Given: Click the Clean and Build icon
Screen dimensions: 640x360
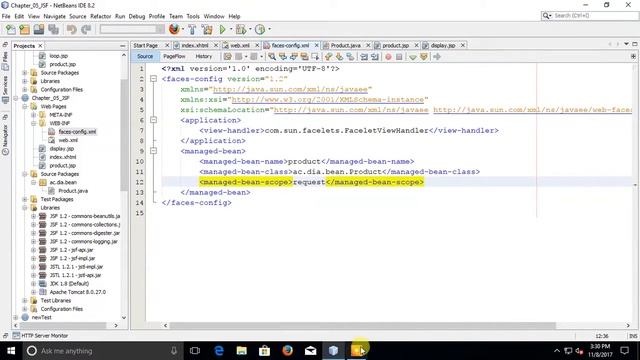Looking at the screenshot, I should (x=207, y=29).
